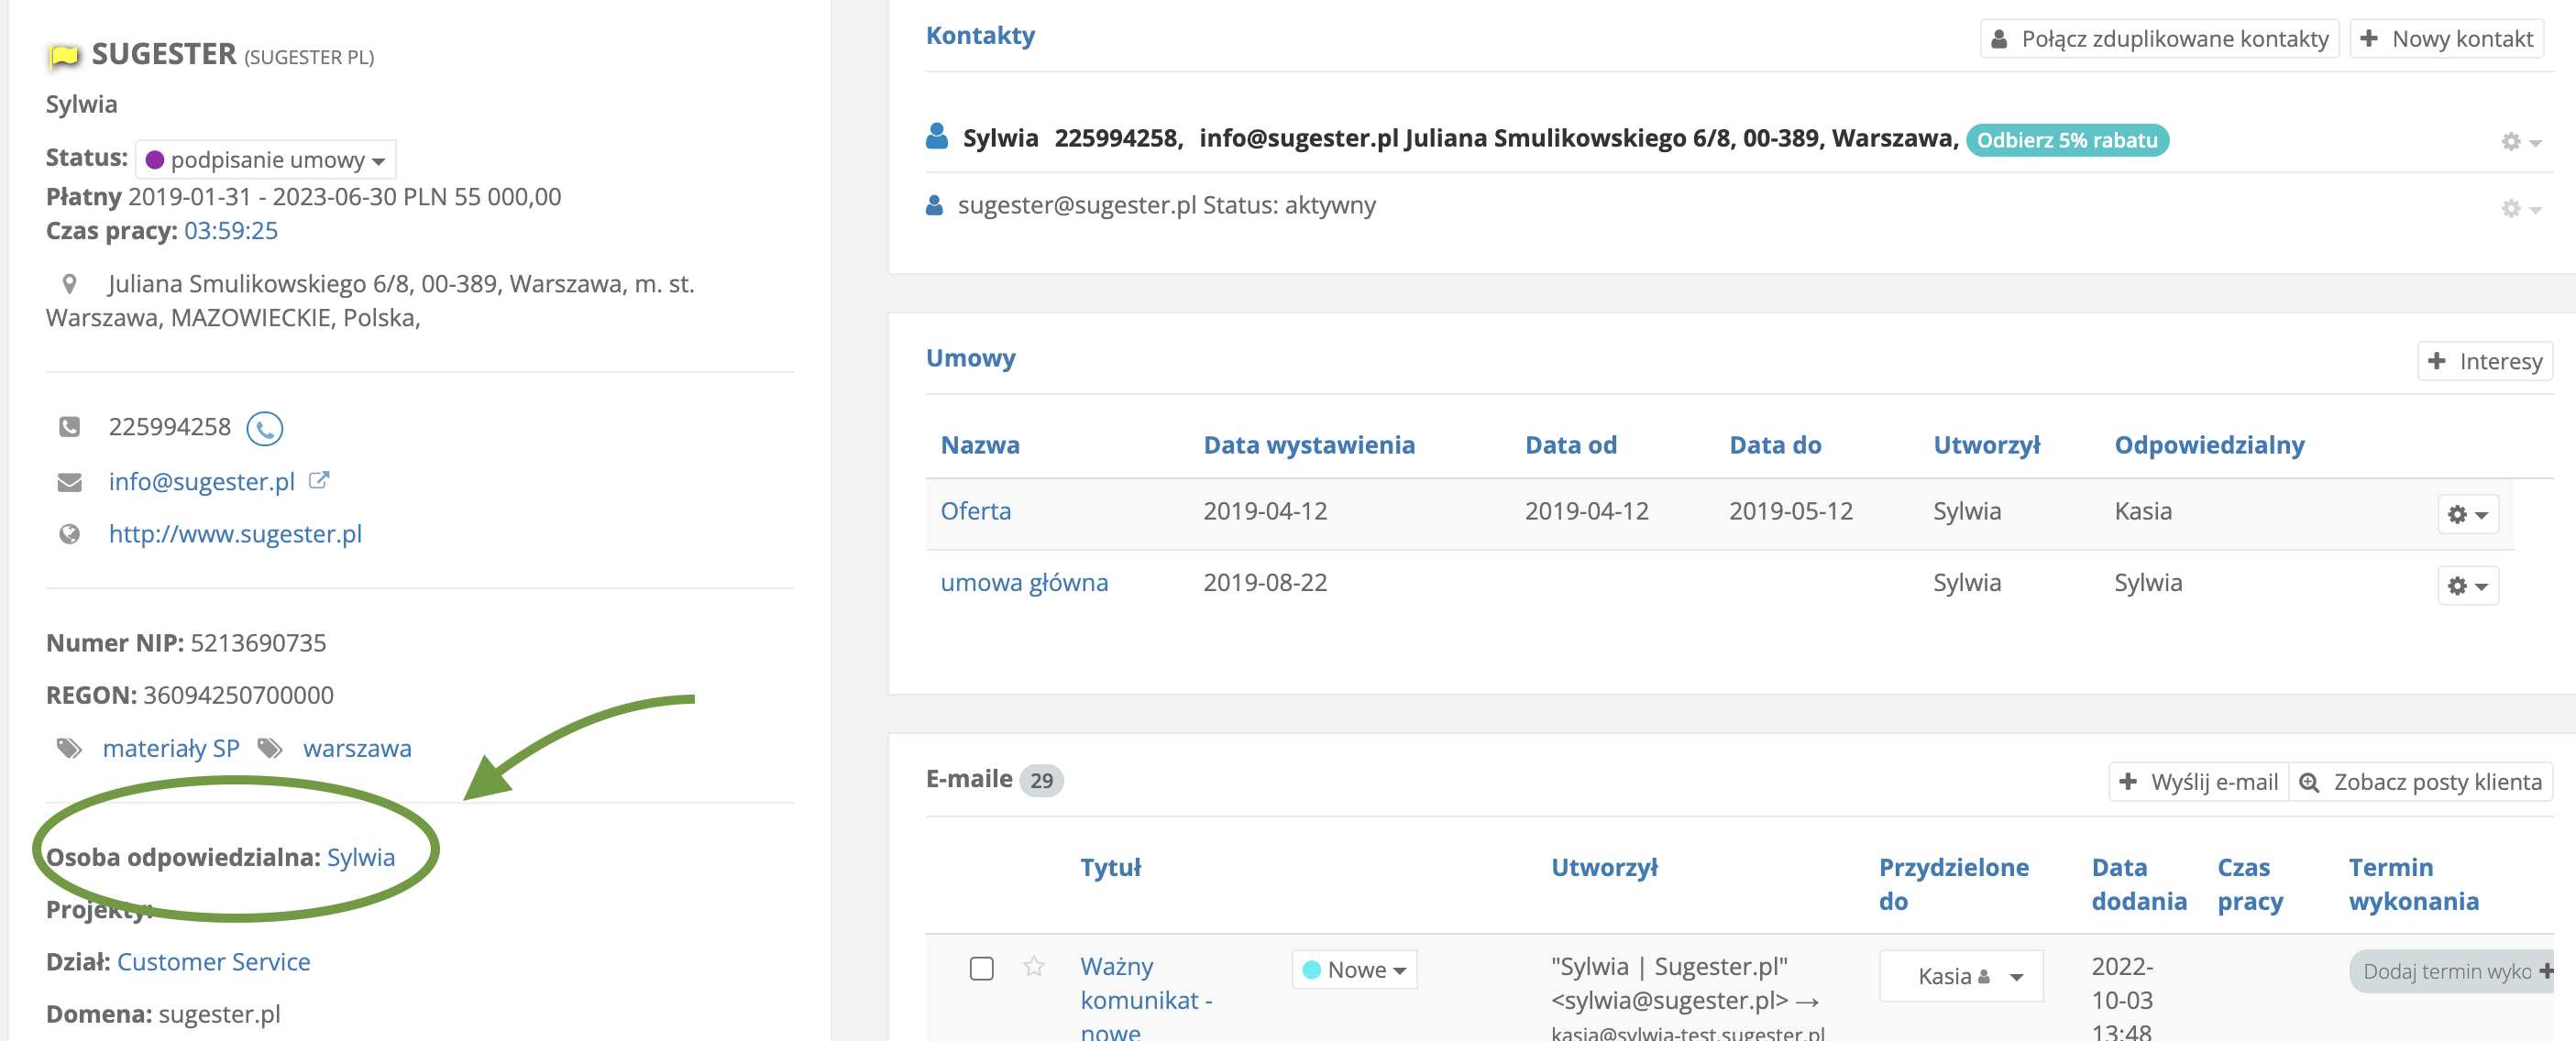Open gear menu for Sylwia contact row
The width and height of the screenshot is (2576, 1041).
coord(2520,141)
